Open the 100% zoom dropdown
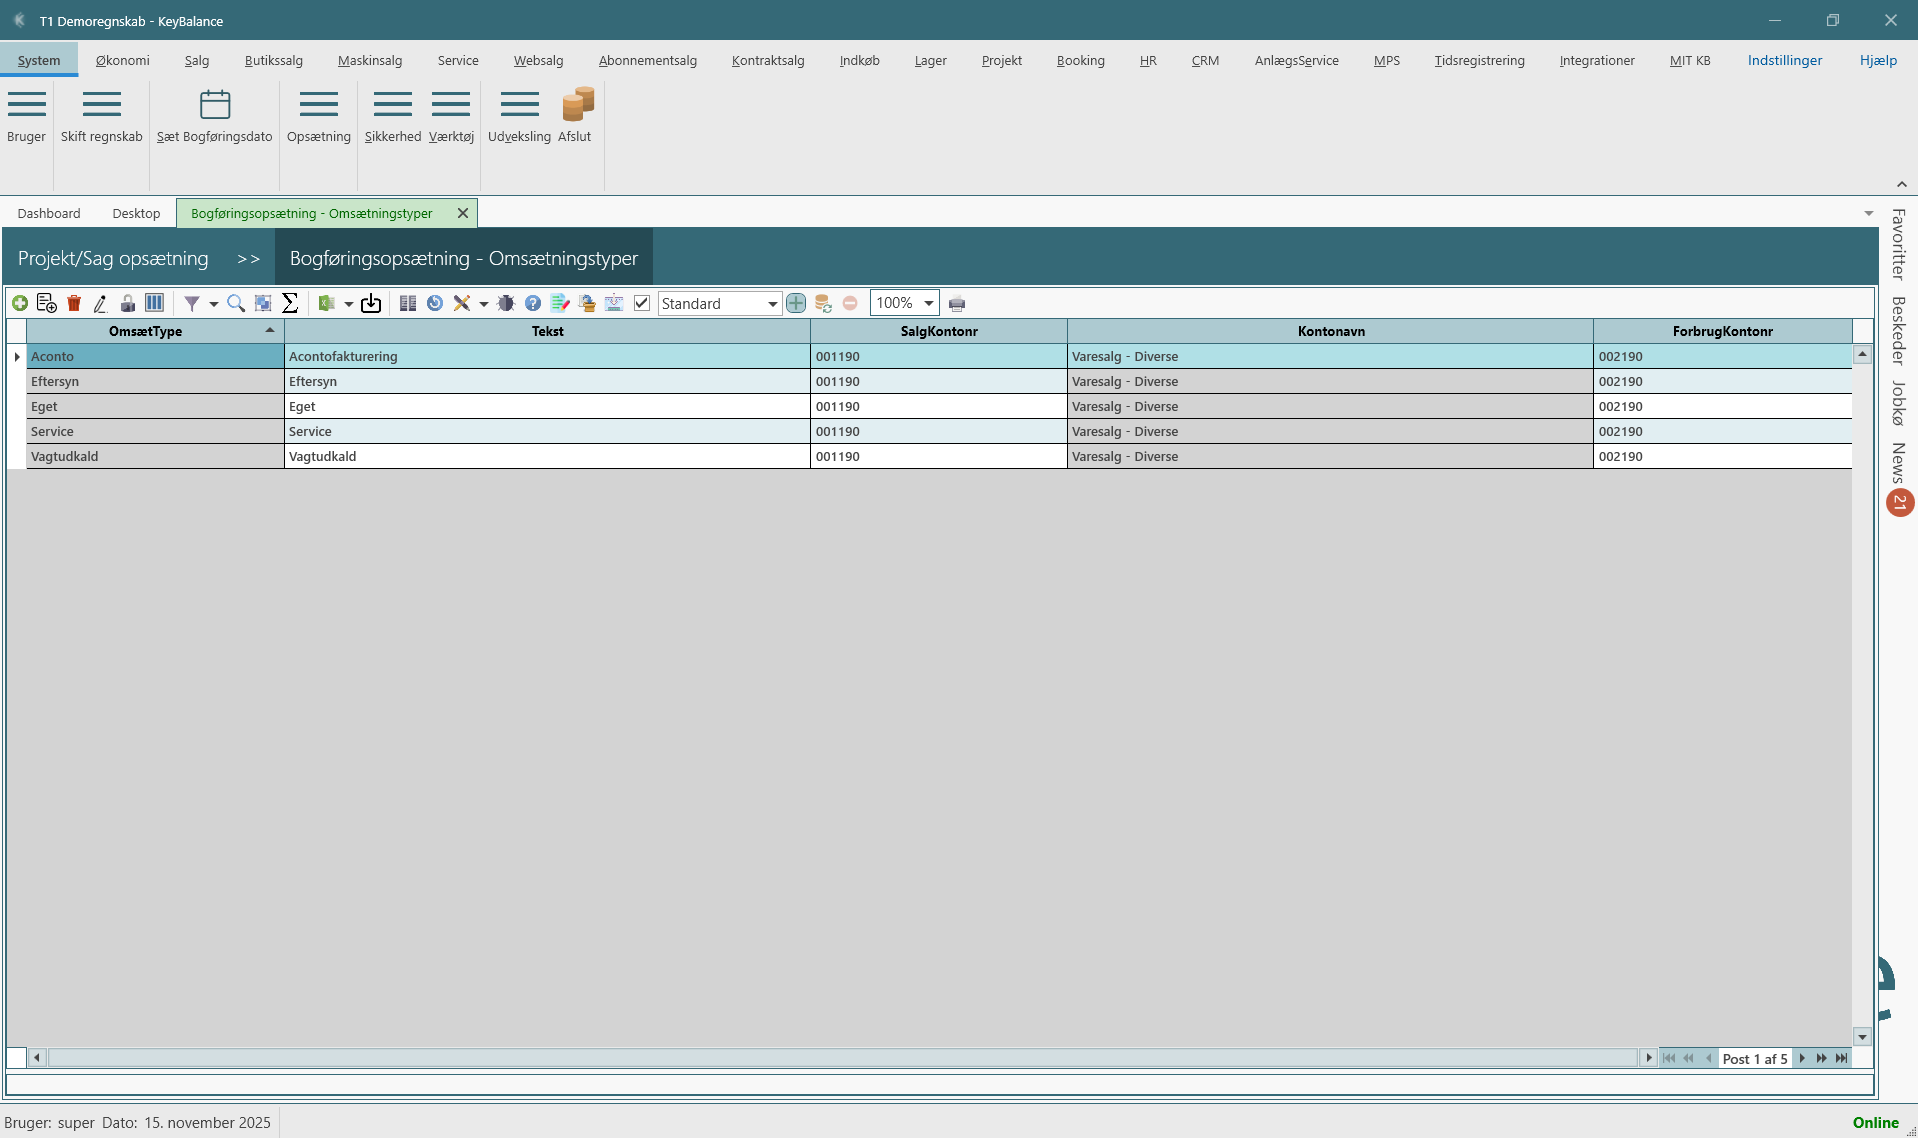 pyautogui.click(x=929, y=303)
